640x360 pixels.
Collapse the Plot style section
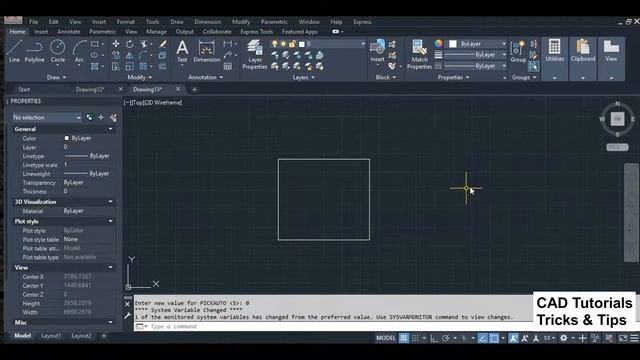(x=110, y=221)
